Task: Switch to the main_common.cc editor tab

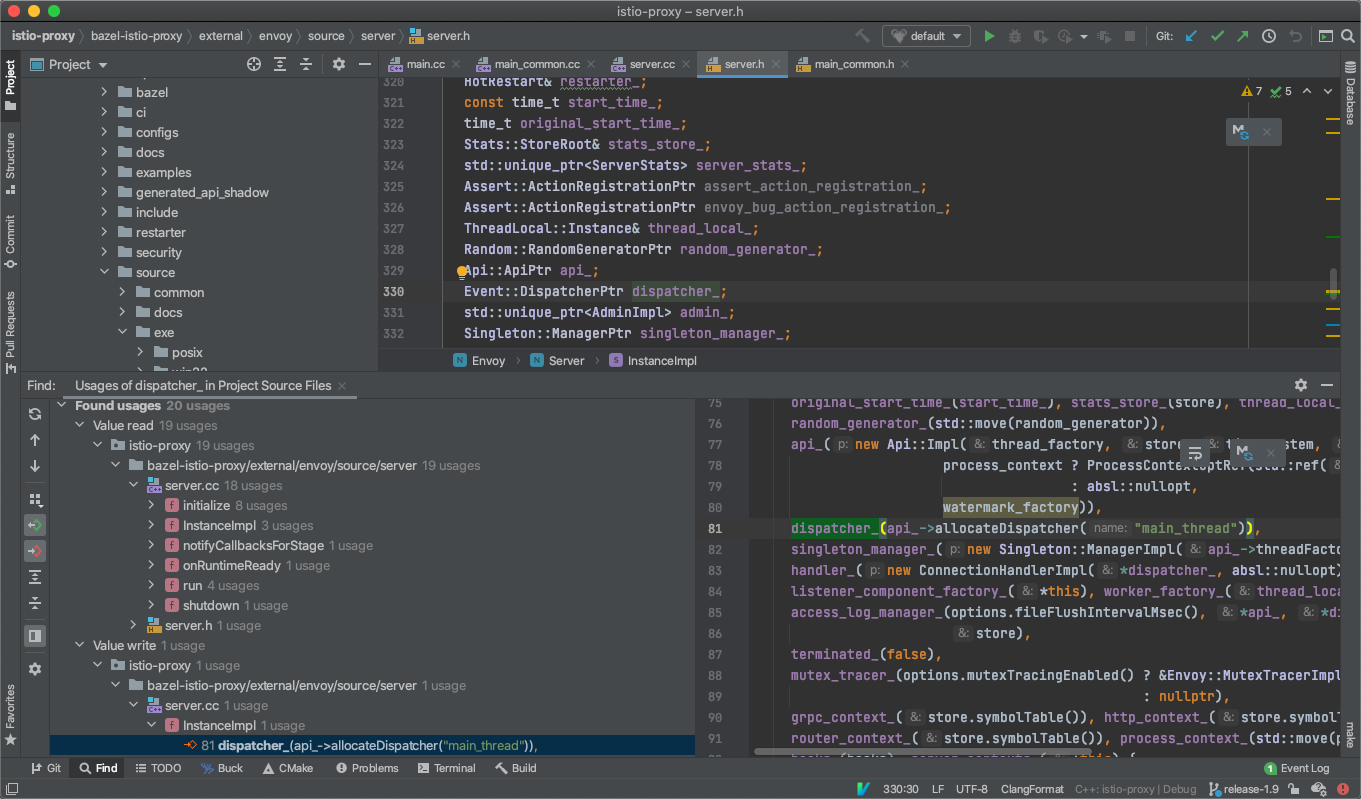Action: [536, 64]
